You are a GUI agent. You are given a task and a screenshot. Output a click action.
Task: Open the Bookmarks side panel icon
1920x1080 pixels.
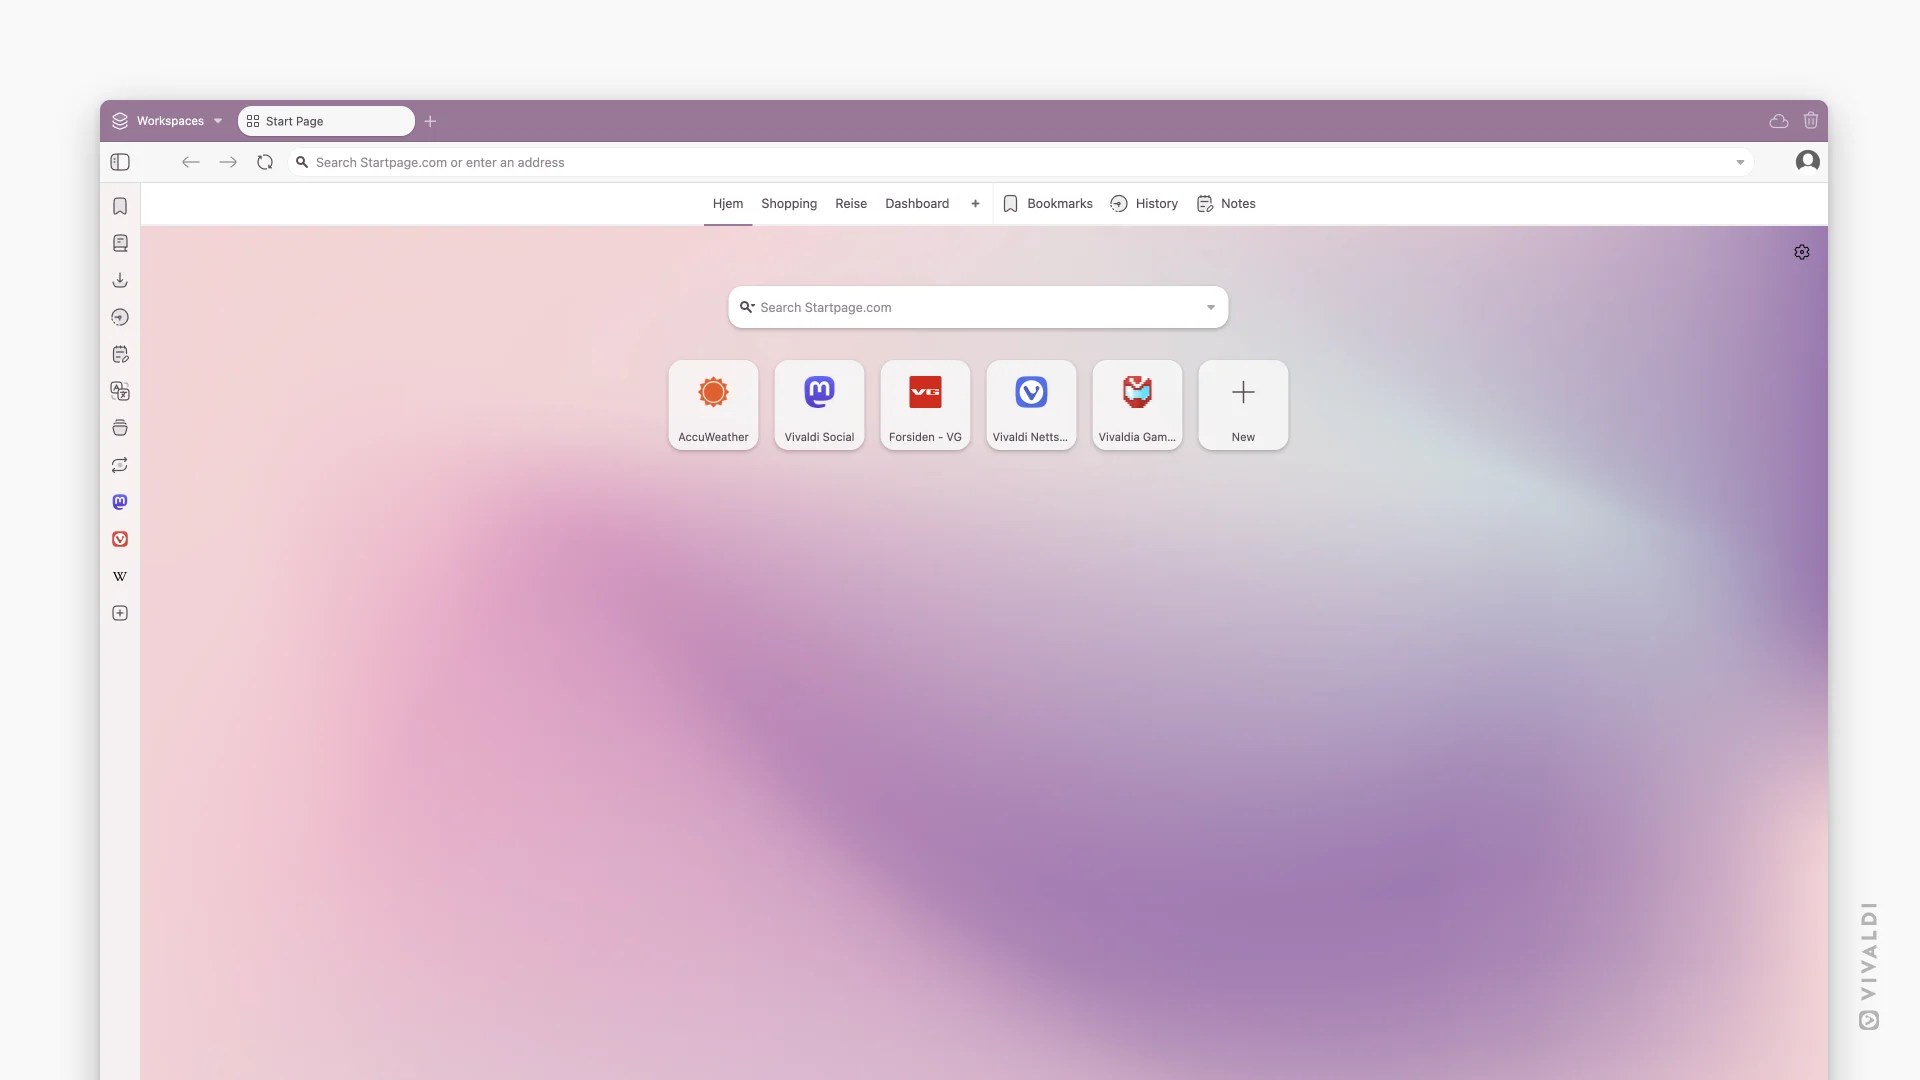point(120,206)
